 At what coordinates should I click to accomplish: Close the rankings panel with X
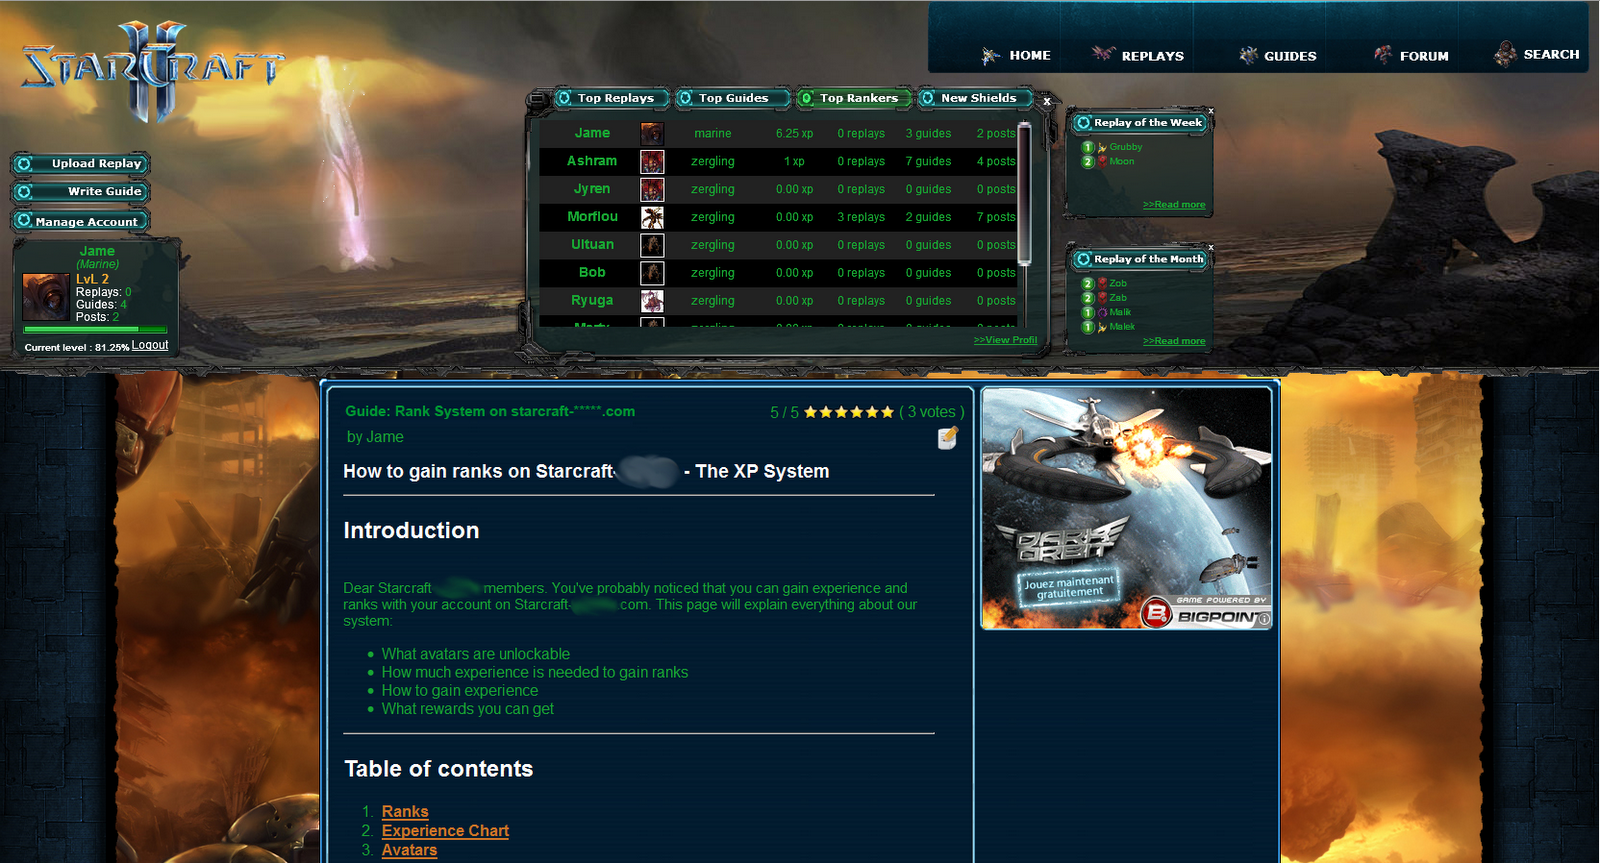(1047, 101)
